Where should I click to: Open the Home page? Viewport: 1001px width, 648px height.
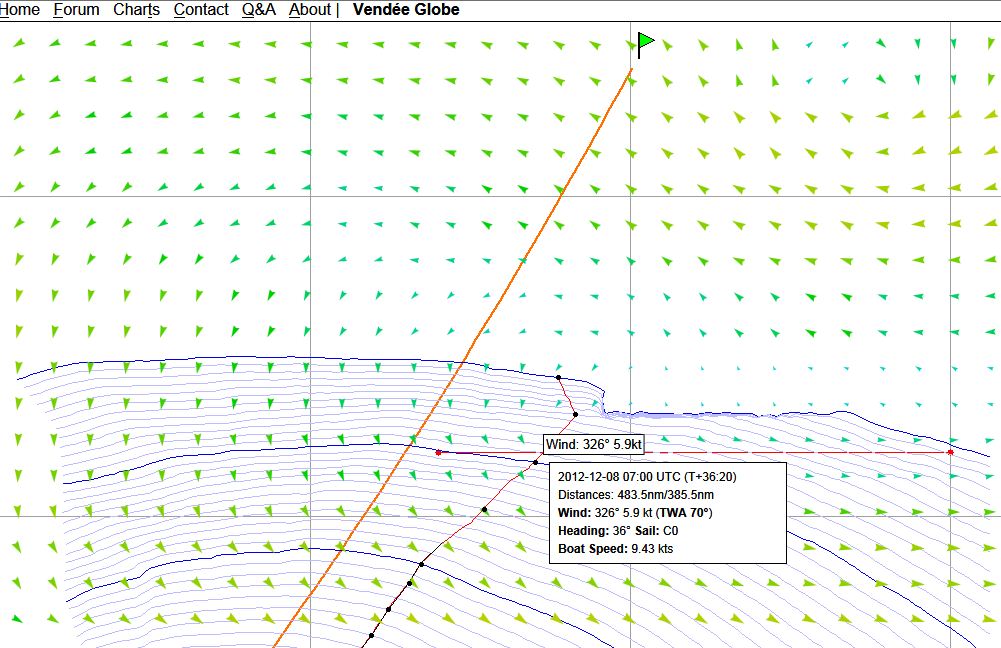(x=20, y=10)
